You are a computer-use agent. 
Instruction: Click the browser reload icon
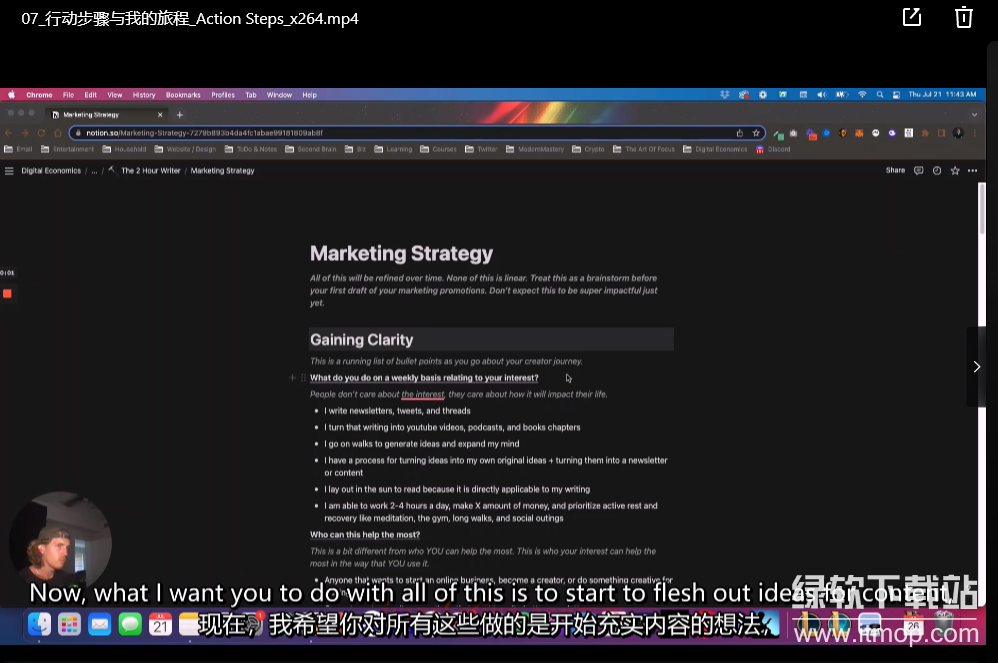click(x=41, y=133)
